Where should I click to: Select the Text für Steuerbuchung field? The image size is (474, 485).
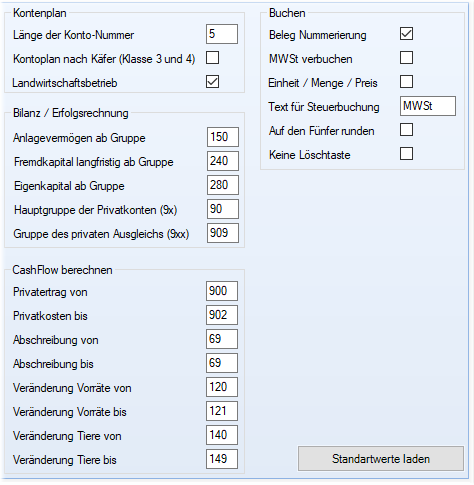[x=428, y=106]
